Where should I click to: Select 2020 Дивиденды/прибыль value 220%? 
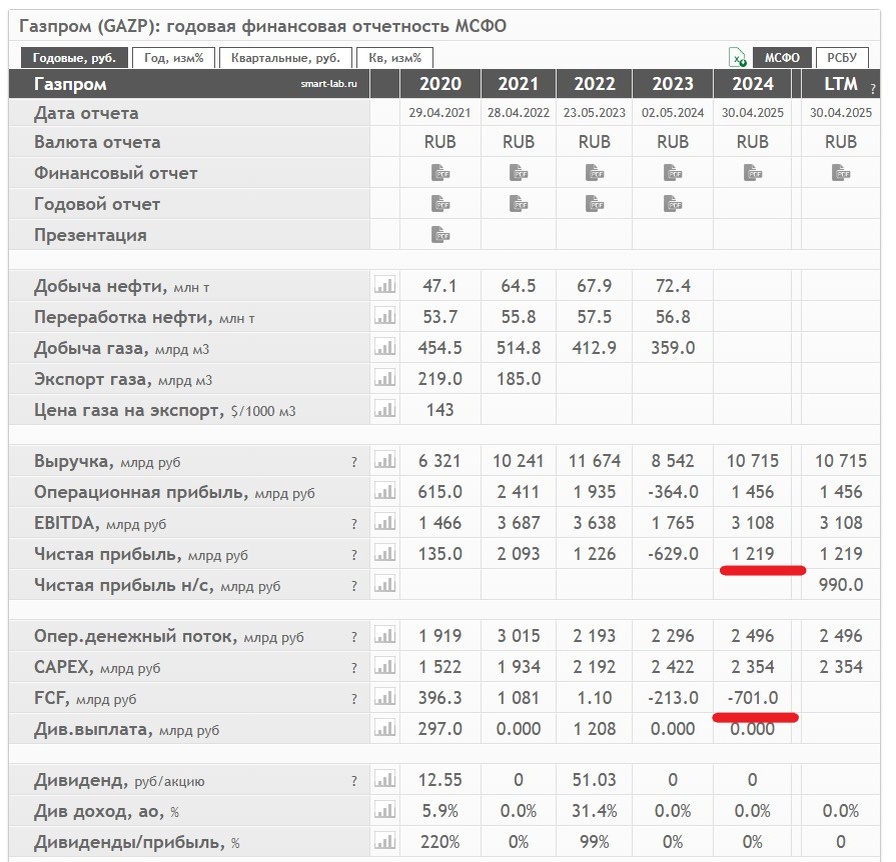tap(440, 841)
